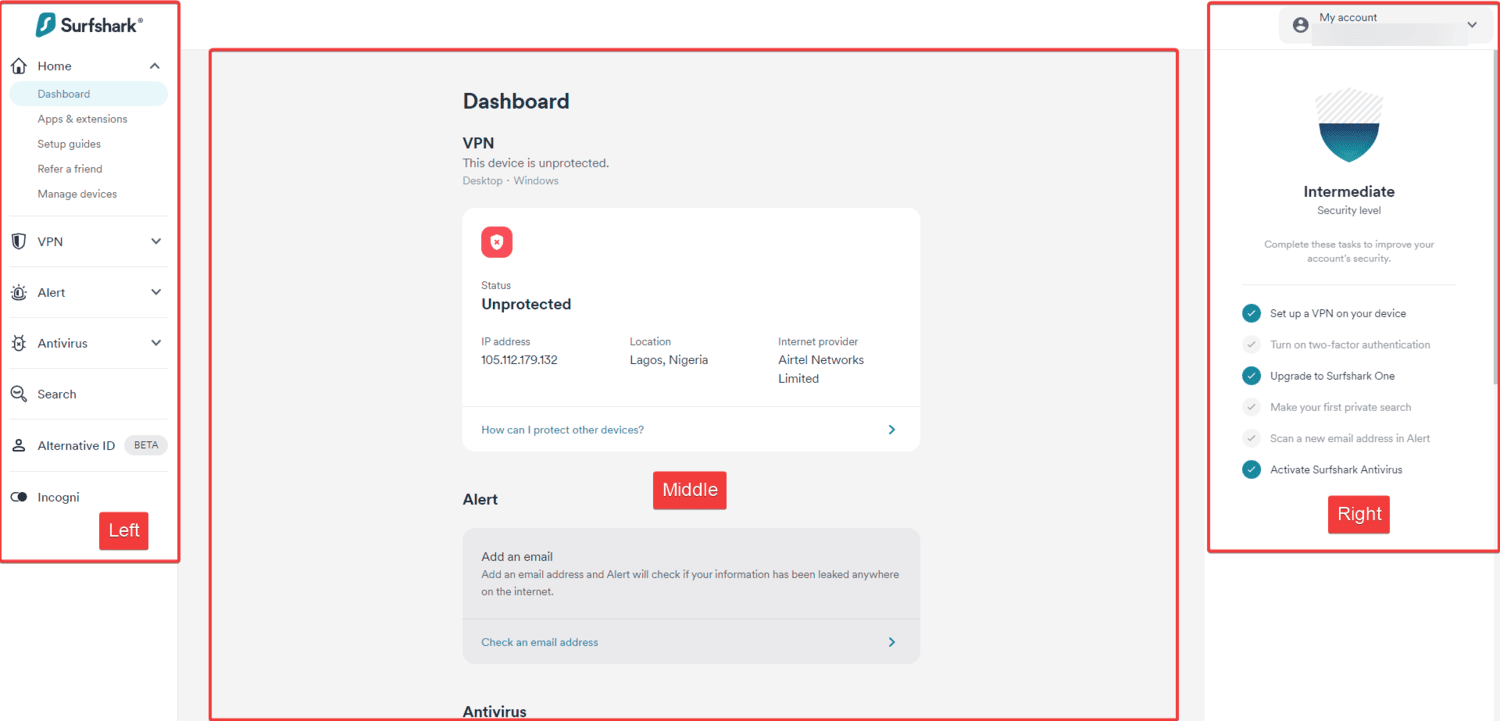Click the 'Unprotected' status text
This screenshot has width=1500, height=721.
(x=526, y=304)
